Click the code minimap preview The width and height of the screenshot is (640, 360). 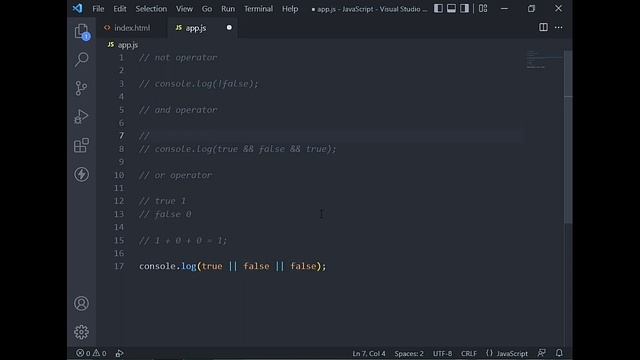coord(543,60)
